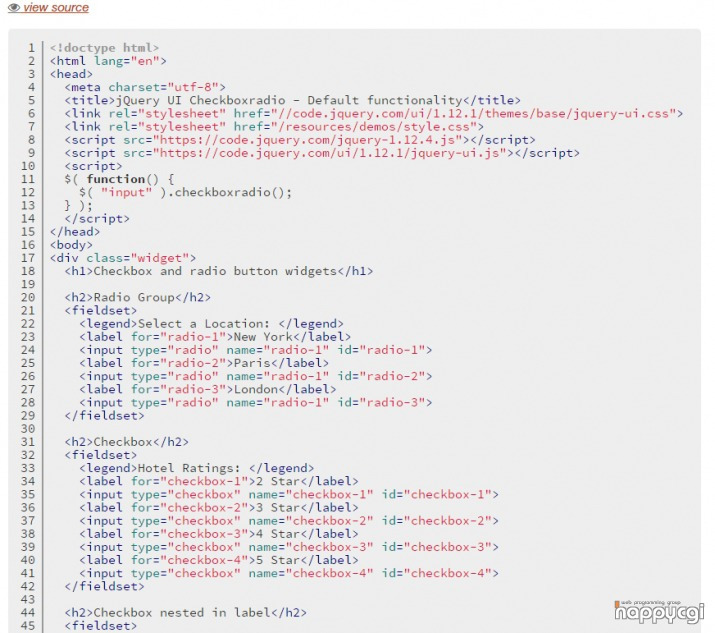Click the eye icon beside view source
This screenshot has height=633, width=715.
14,7
